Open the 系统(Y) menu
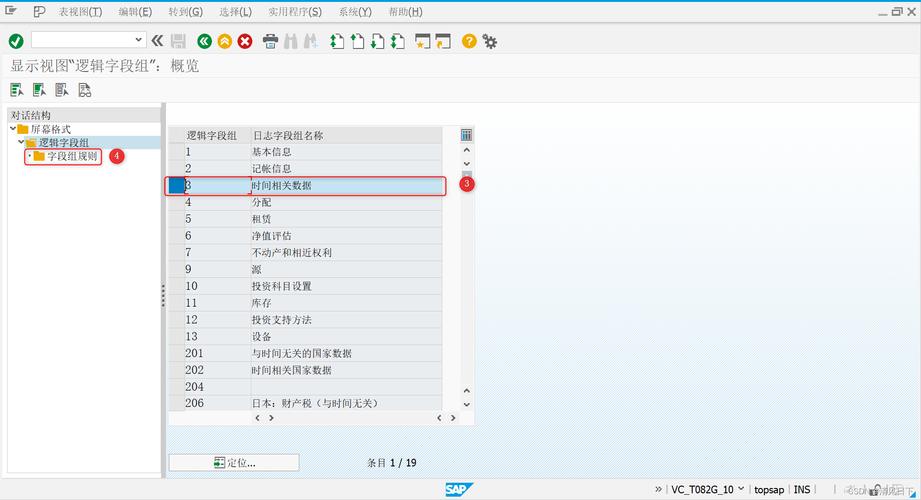 click(x=355, y=12)
